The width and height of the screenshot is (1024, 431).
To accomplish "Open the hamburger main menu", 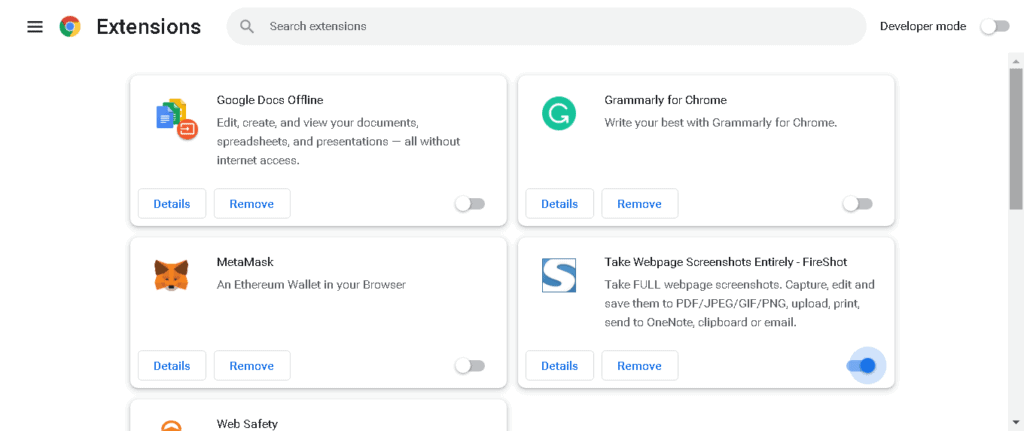I will click(x=35, y=27).
